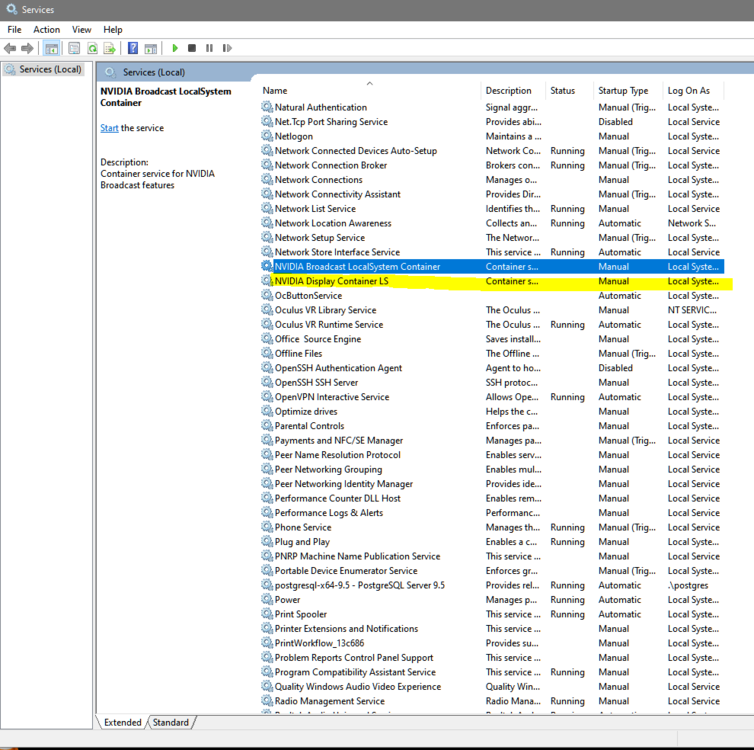This screenshot has height=750, width=754.
Task: Click the Start the service link
Action: coord(109,128)
